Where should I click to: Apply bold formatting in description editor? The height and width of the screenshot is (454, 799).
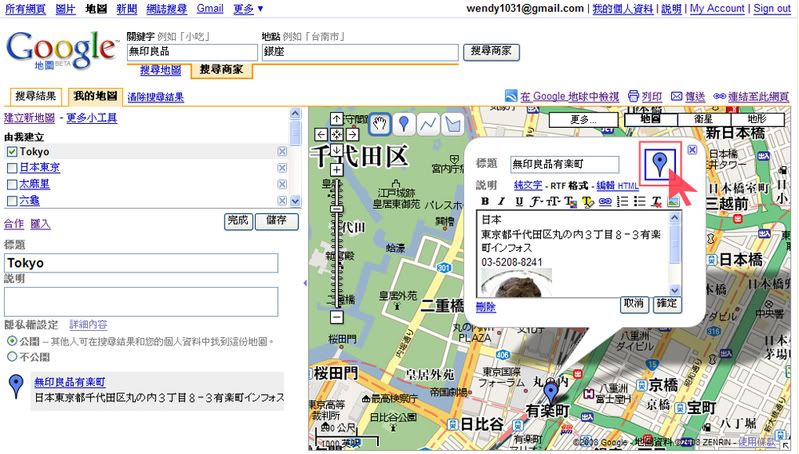pos(485,201)
